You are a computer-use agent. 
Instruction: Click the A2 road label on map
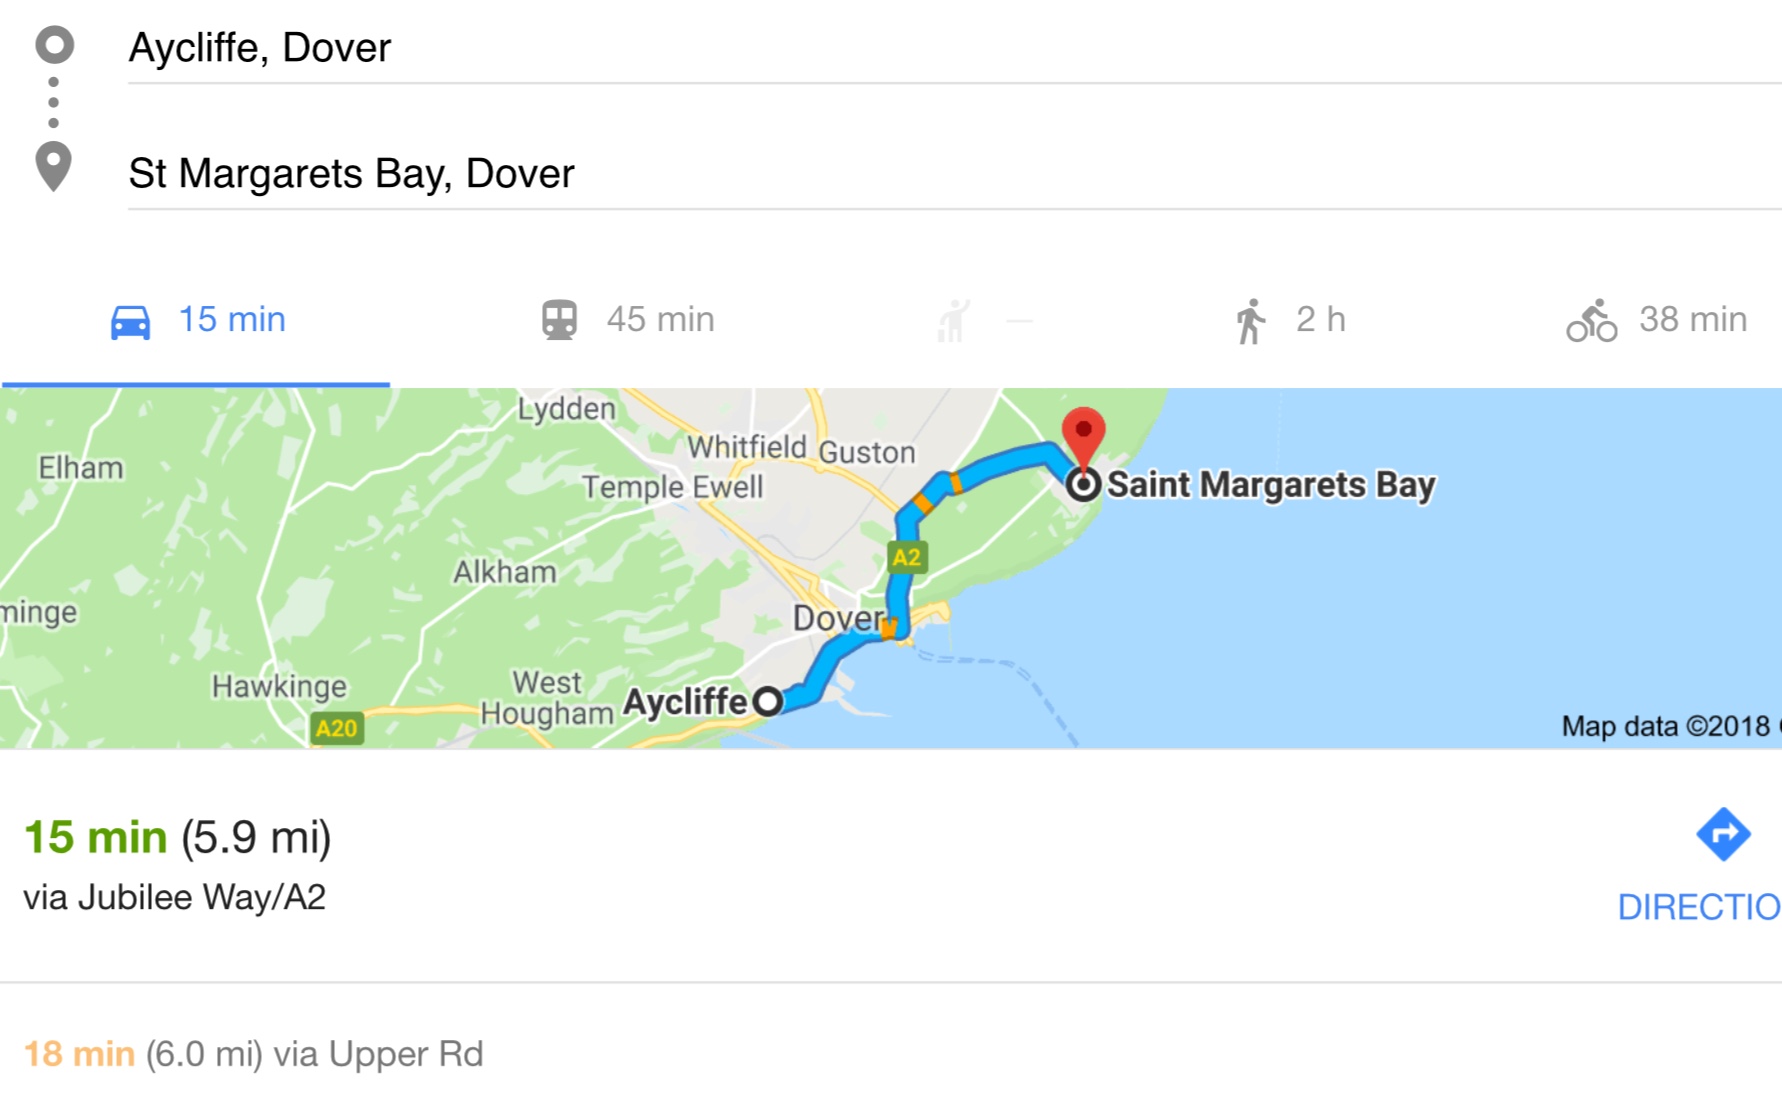[x=907, y=557]
